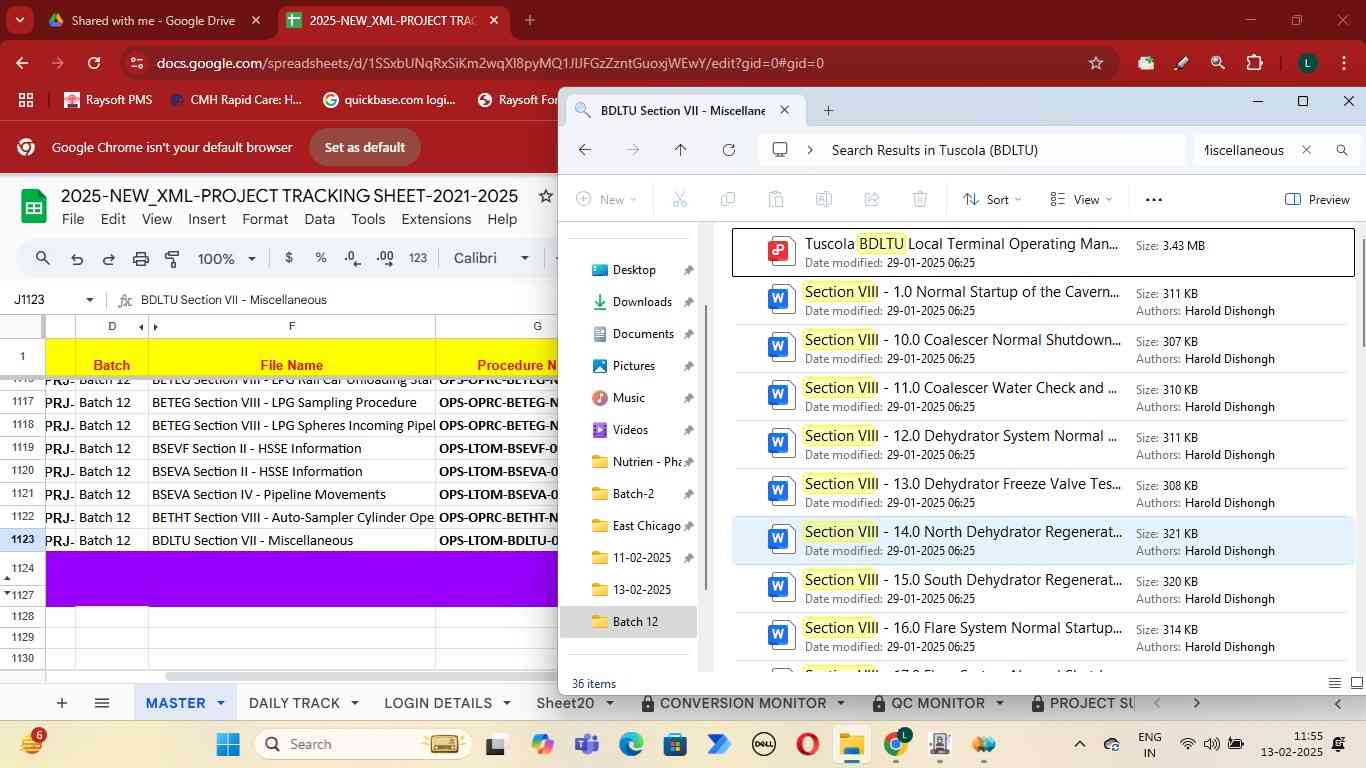Bookmark this page with star icon
The height and width of the screenshot is (768, 1366).
1096,63
